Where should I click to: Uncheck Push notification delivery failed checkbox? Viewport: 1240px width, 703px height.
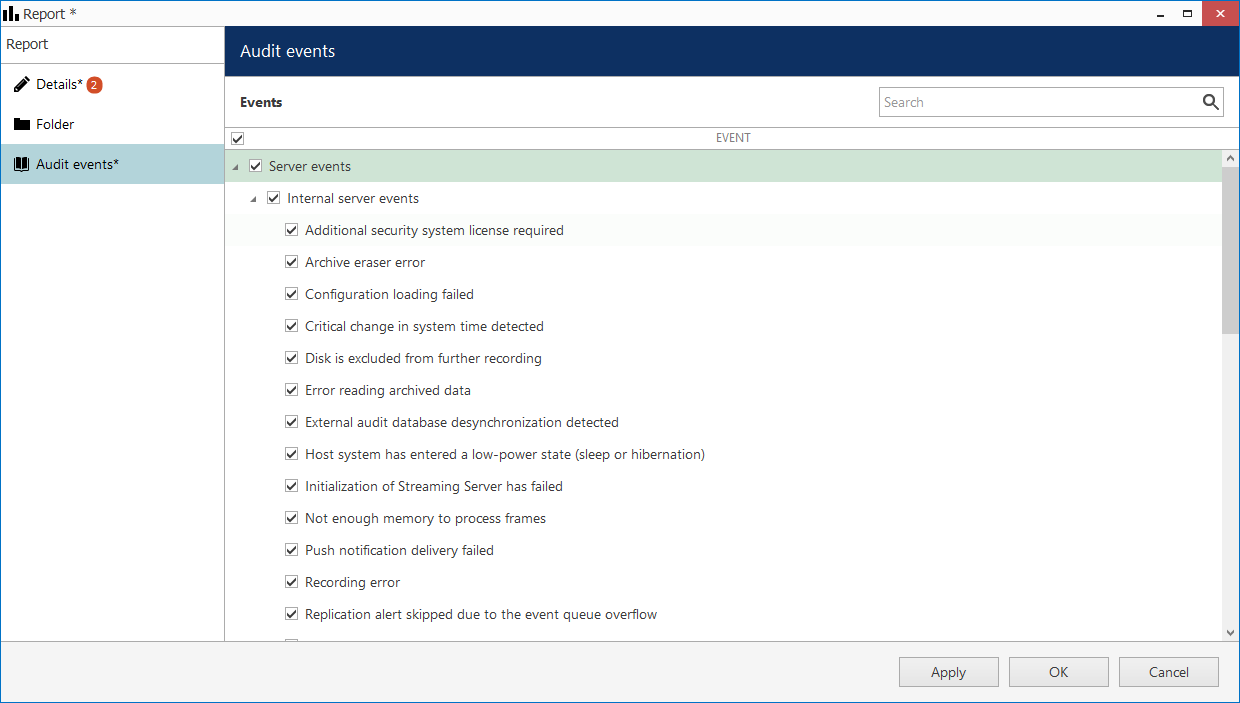pos(291,550)
